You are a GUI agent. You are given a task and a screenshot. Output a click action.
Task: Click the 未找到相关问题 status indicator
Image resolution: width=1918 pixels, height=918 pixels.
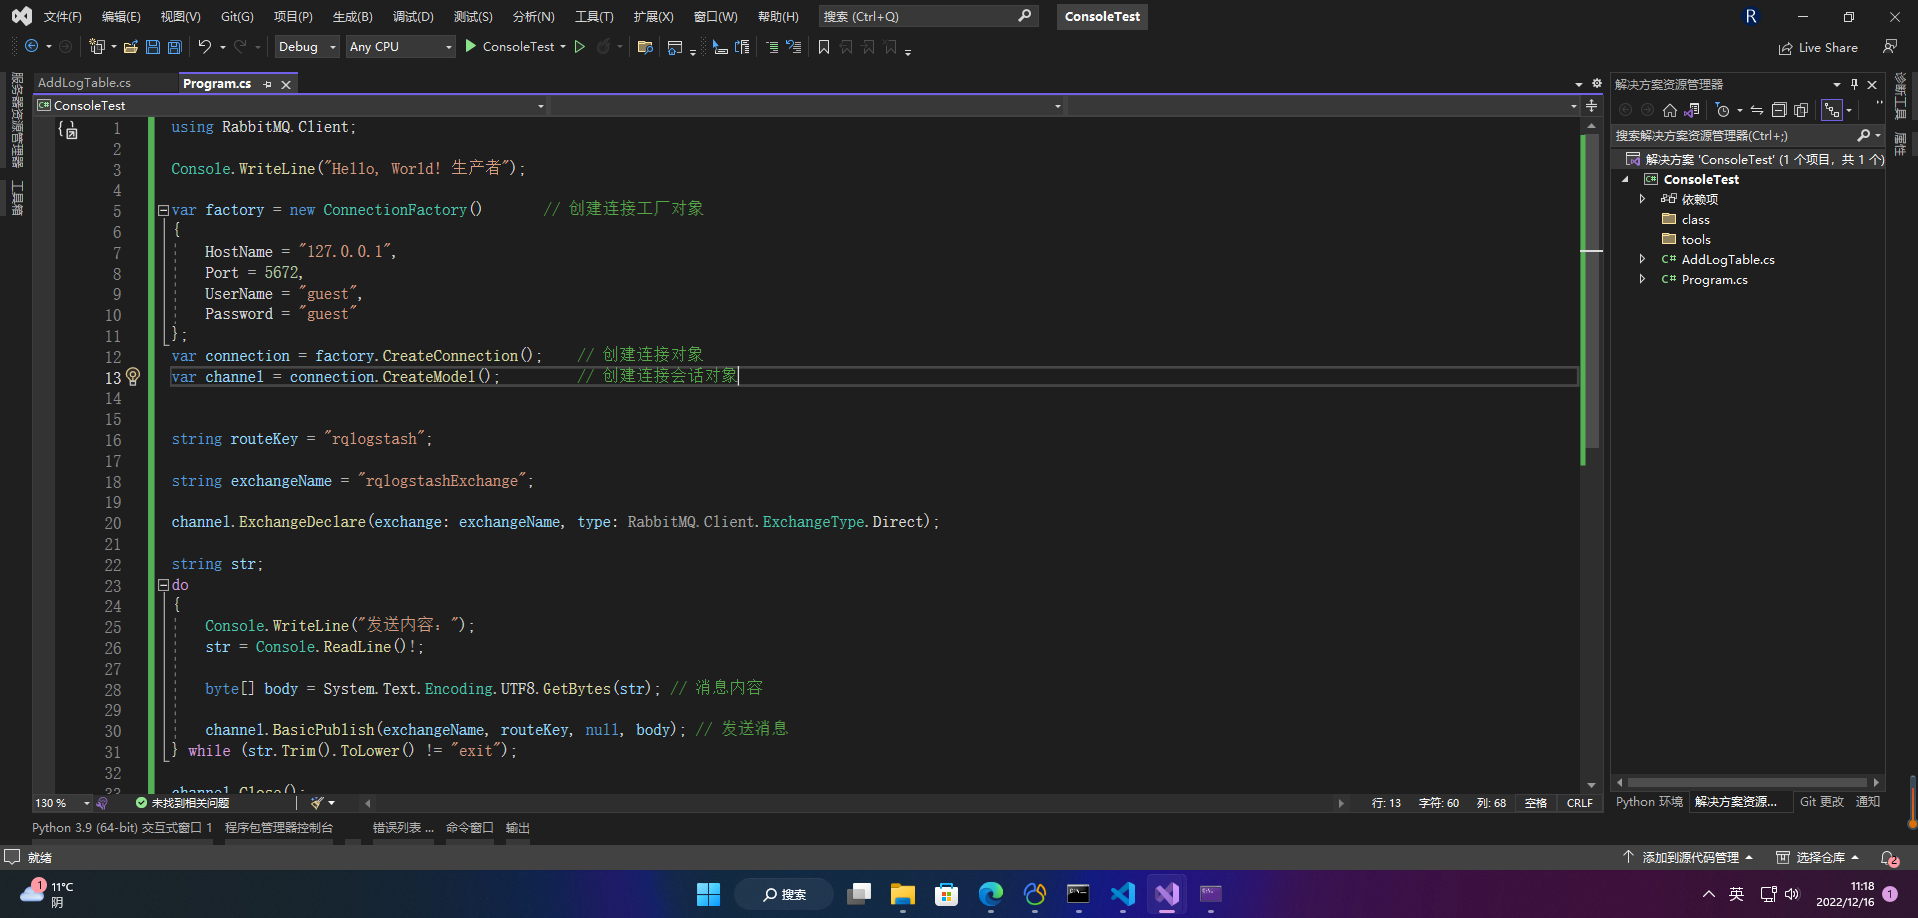[x=182, y=803]
